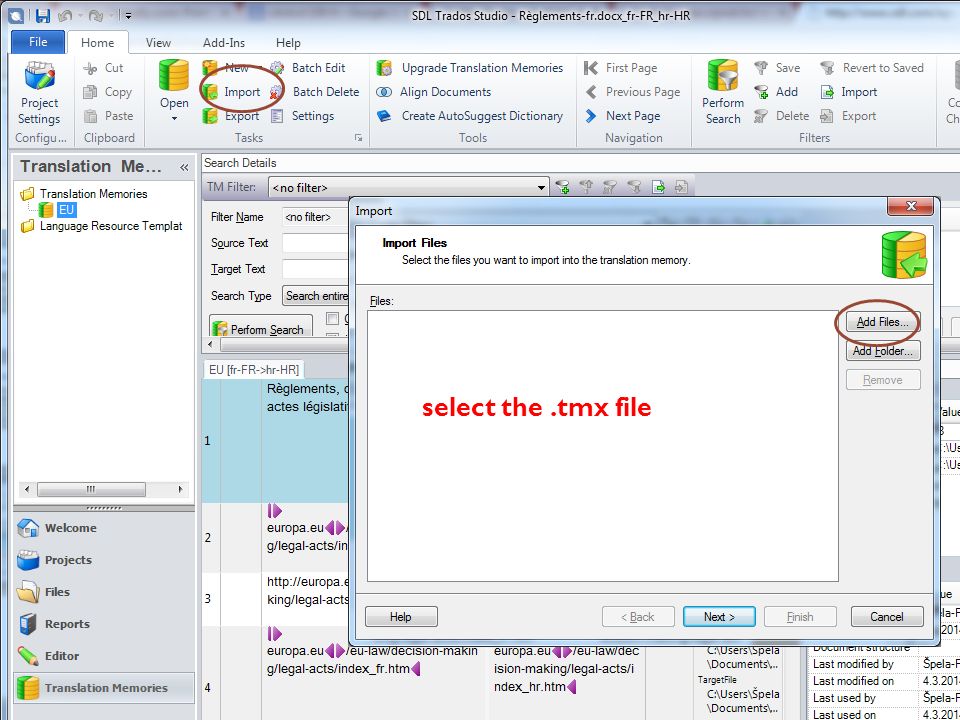Click Create AutoSuggest Dictionary
This screenshot has width=960, height=720.
[470, 116]
